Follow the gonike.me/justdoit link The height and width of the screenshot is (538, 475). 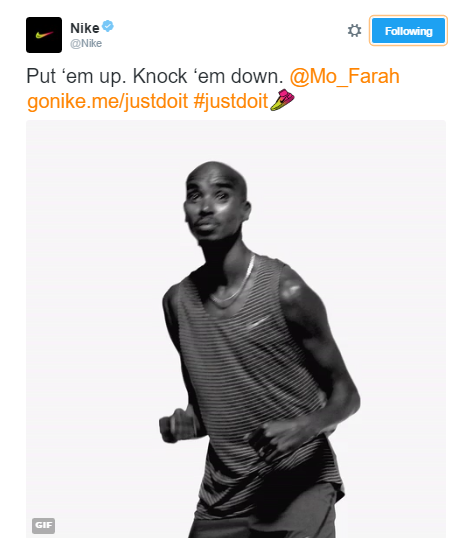107,101
